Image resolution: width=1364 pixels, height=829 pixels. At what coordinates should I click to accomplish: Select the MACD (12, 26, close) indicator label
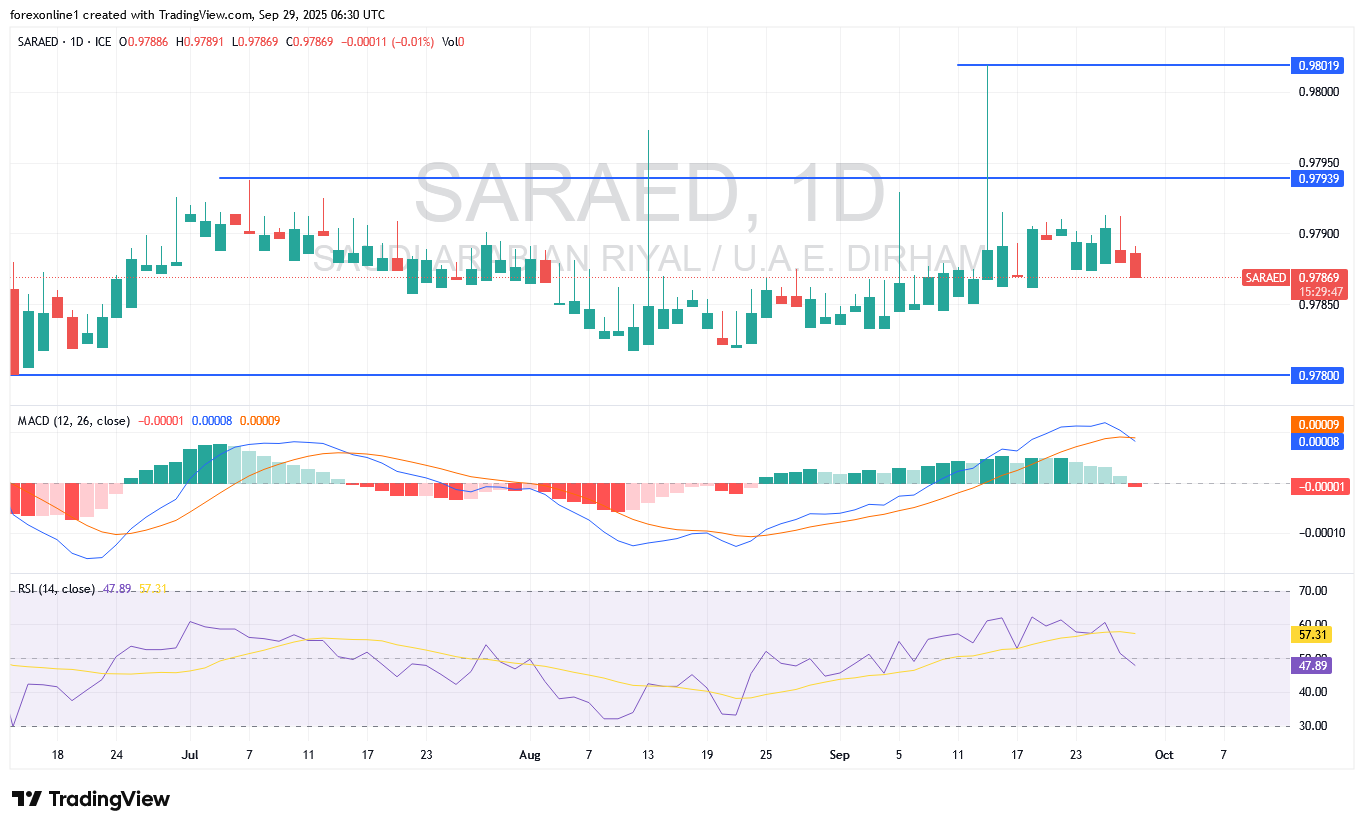tap(74, 421)
